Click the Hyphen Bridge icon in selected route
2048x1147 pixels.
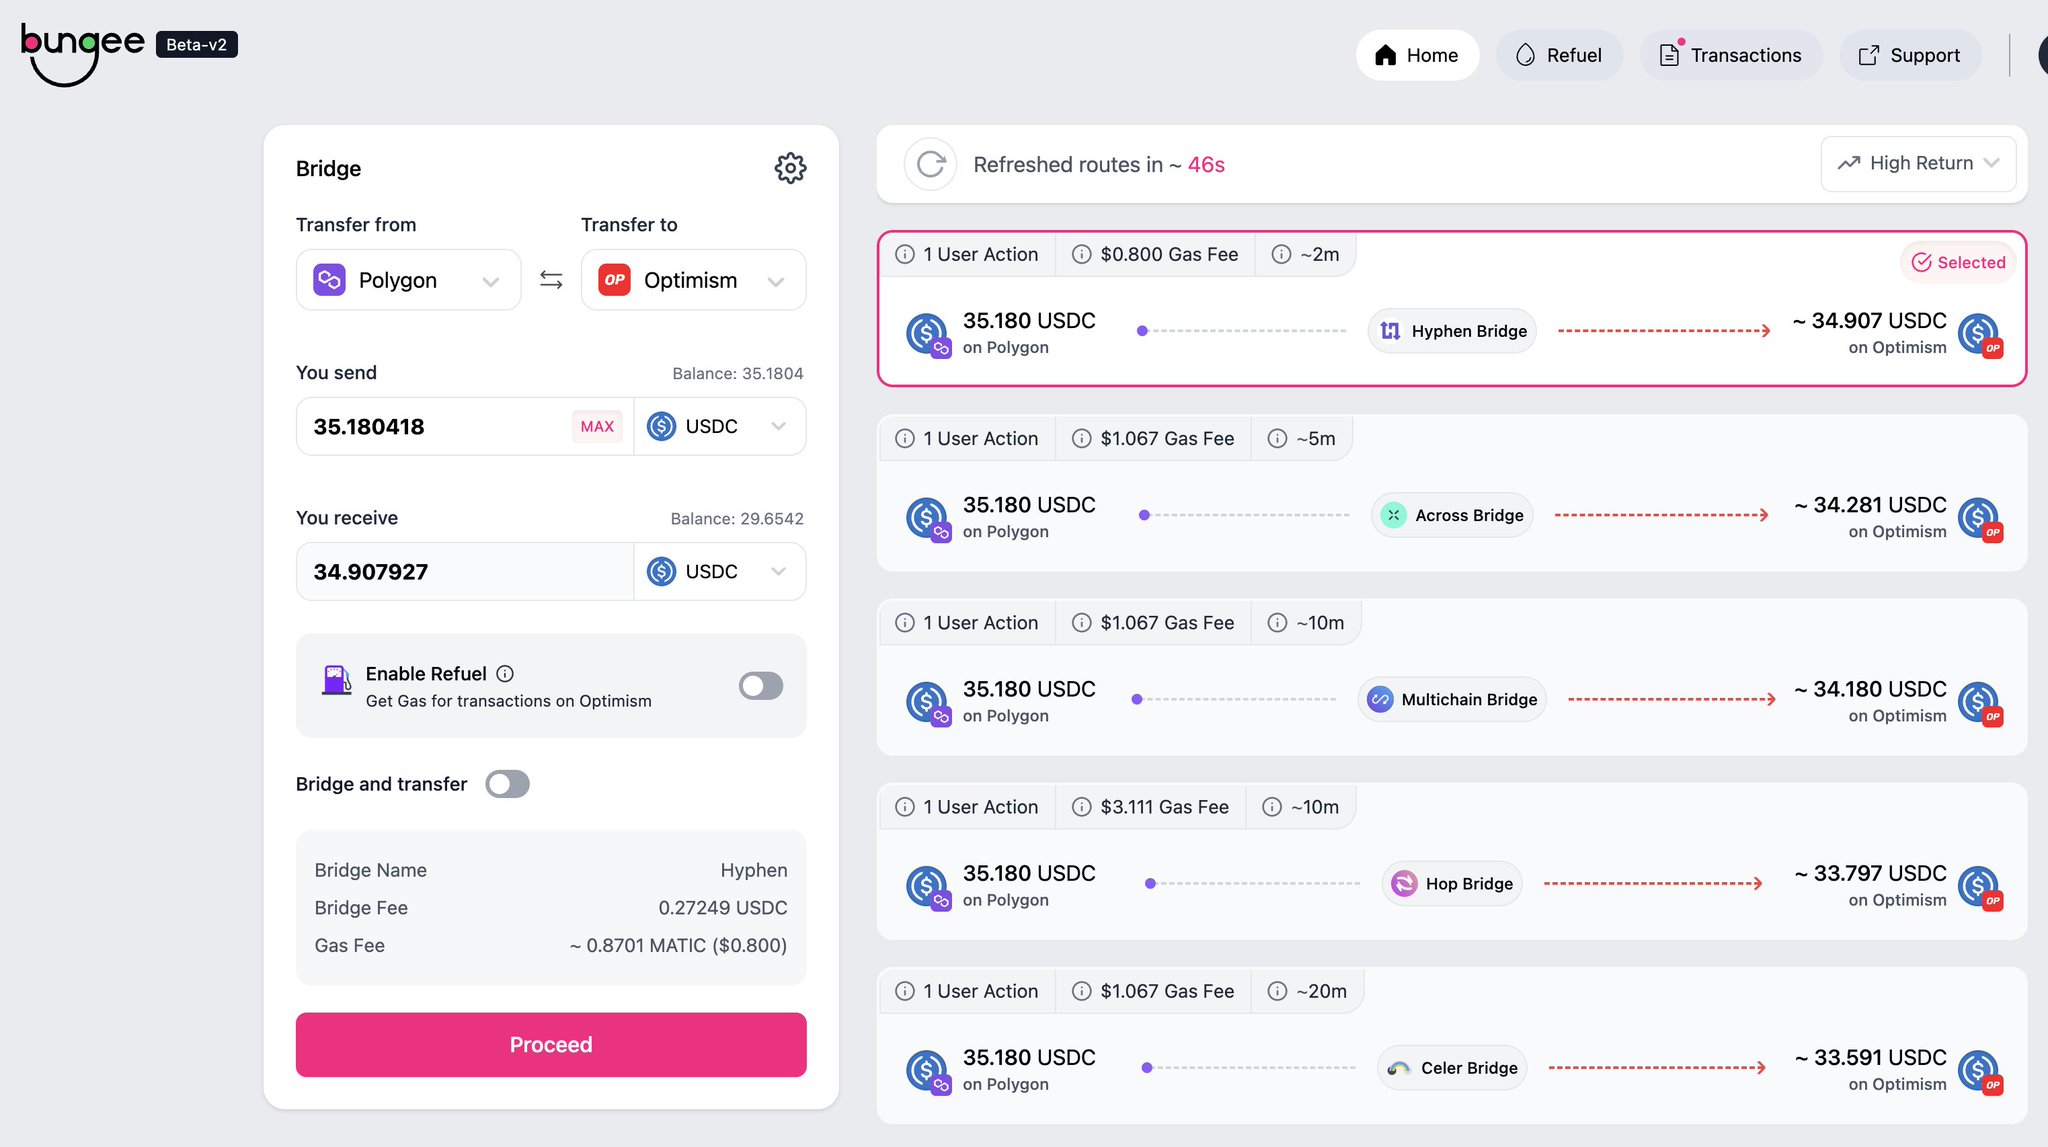[1391, 330]
